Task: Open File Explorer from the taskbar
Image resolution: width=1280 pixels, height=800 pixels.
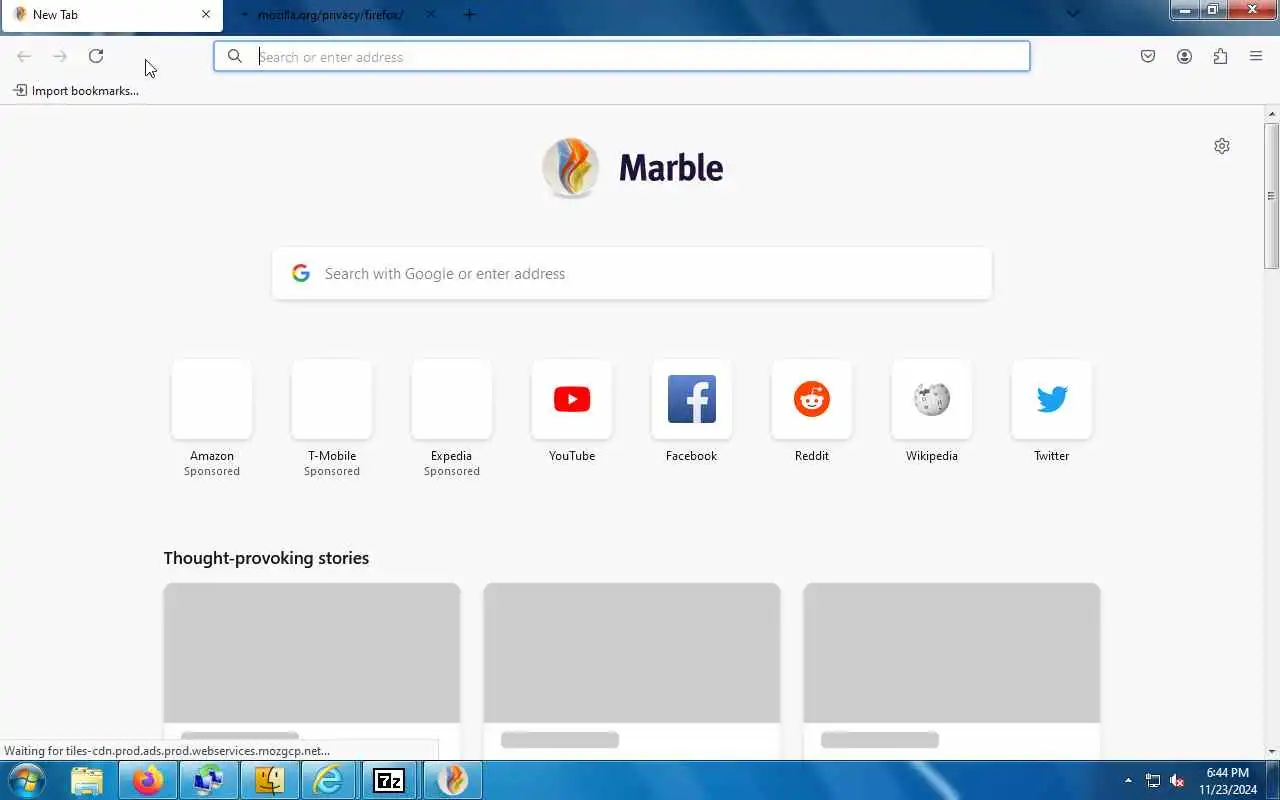Action: click(x=87, y=780)
